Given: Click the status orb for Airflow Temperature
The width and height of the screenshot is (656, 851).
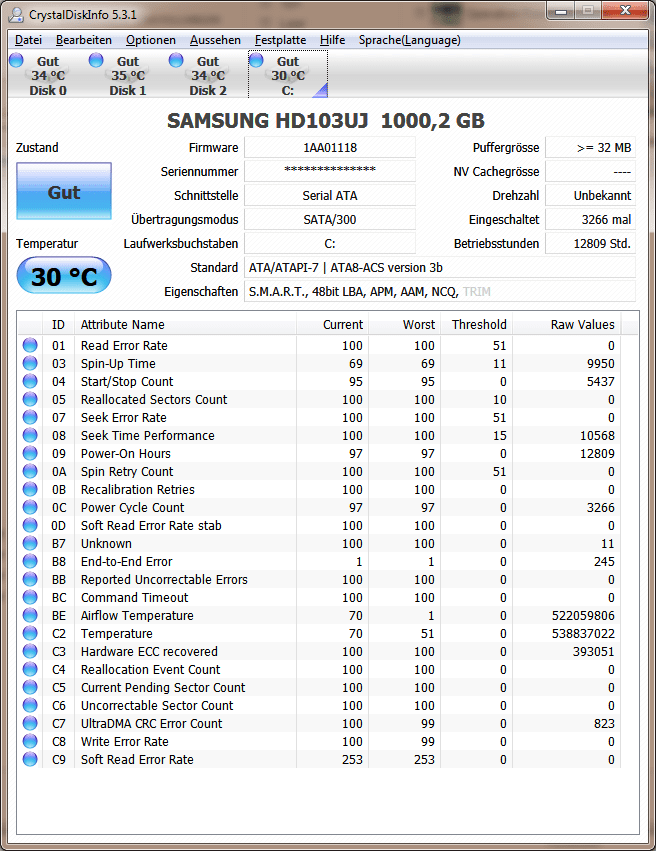Looking at the screenshot, I should (x=30, y=615).
